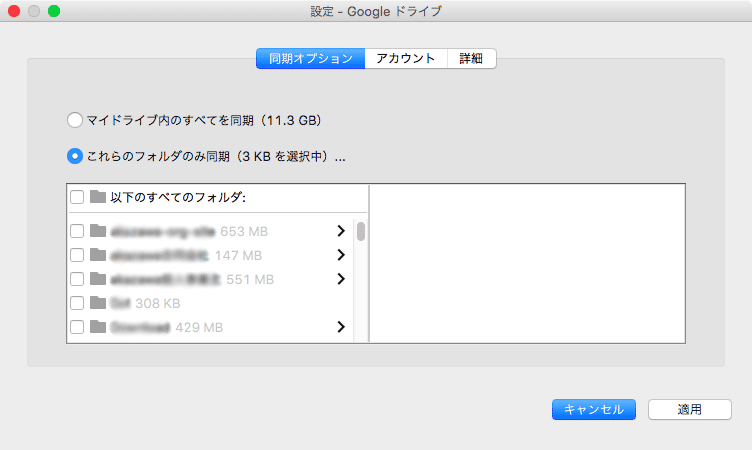
Task: Check the 429 MB folder checkbox
Action: click(77, 327)
